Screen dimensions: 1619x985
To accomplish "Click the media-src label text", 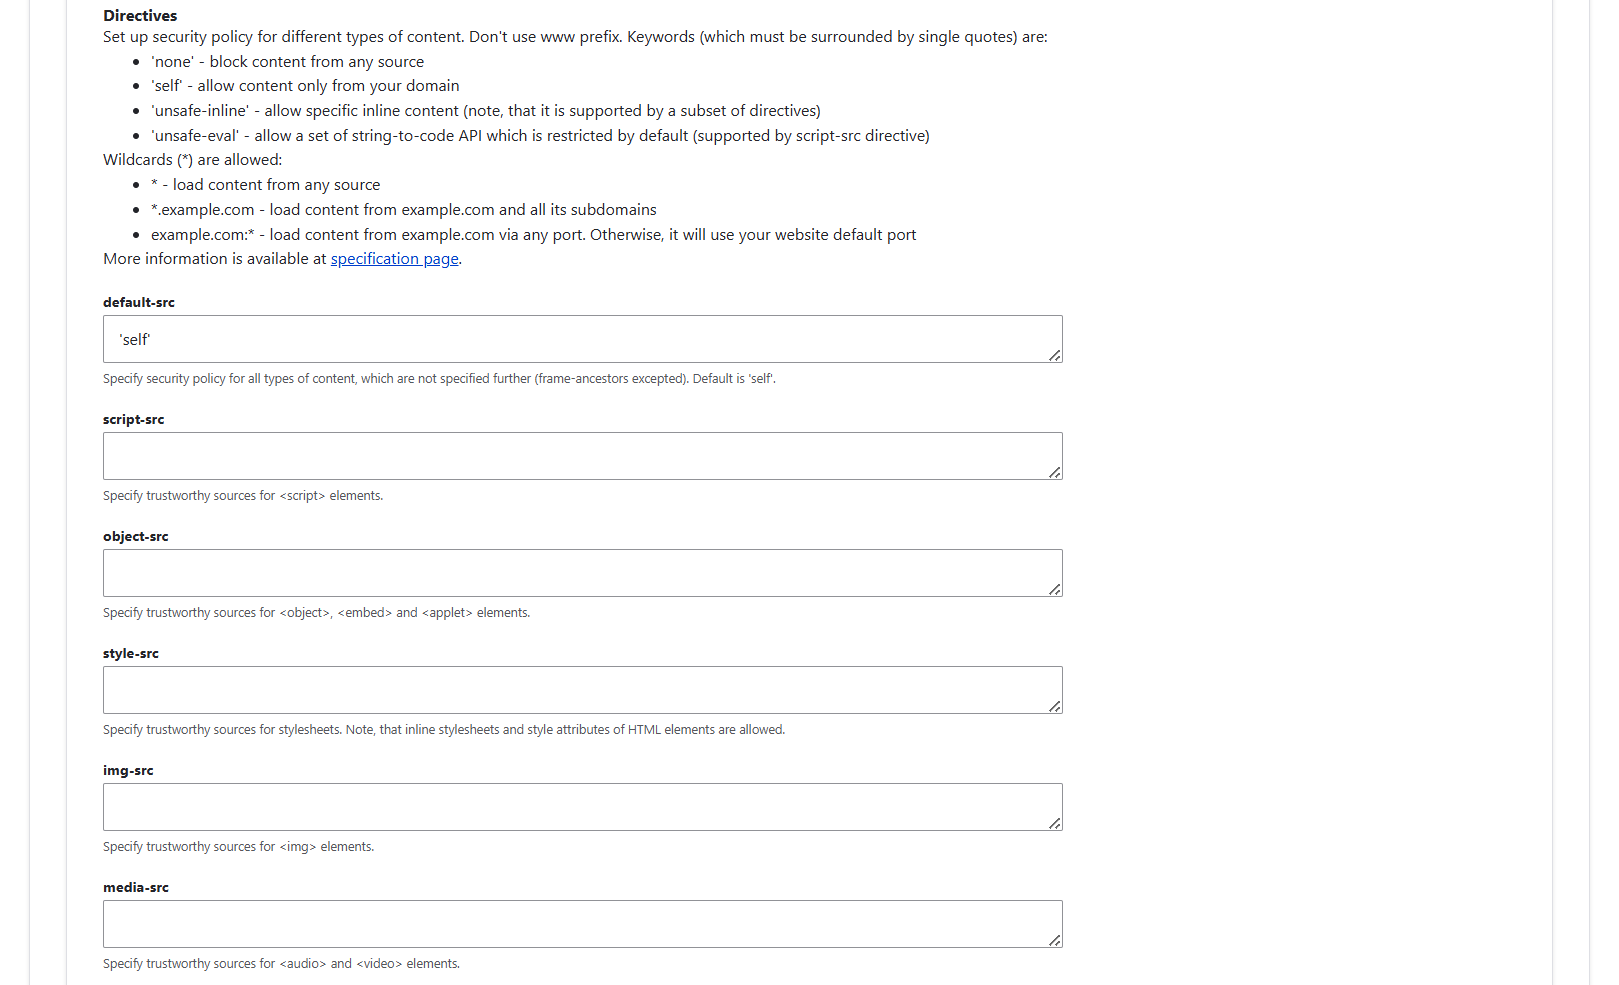I will pyautogui.click(x=135, y=887).
